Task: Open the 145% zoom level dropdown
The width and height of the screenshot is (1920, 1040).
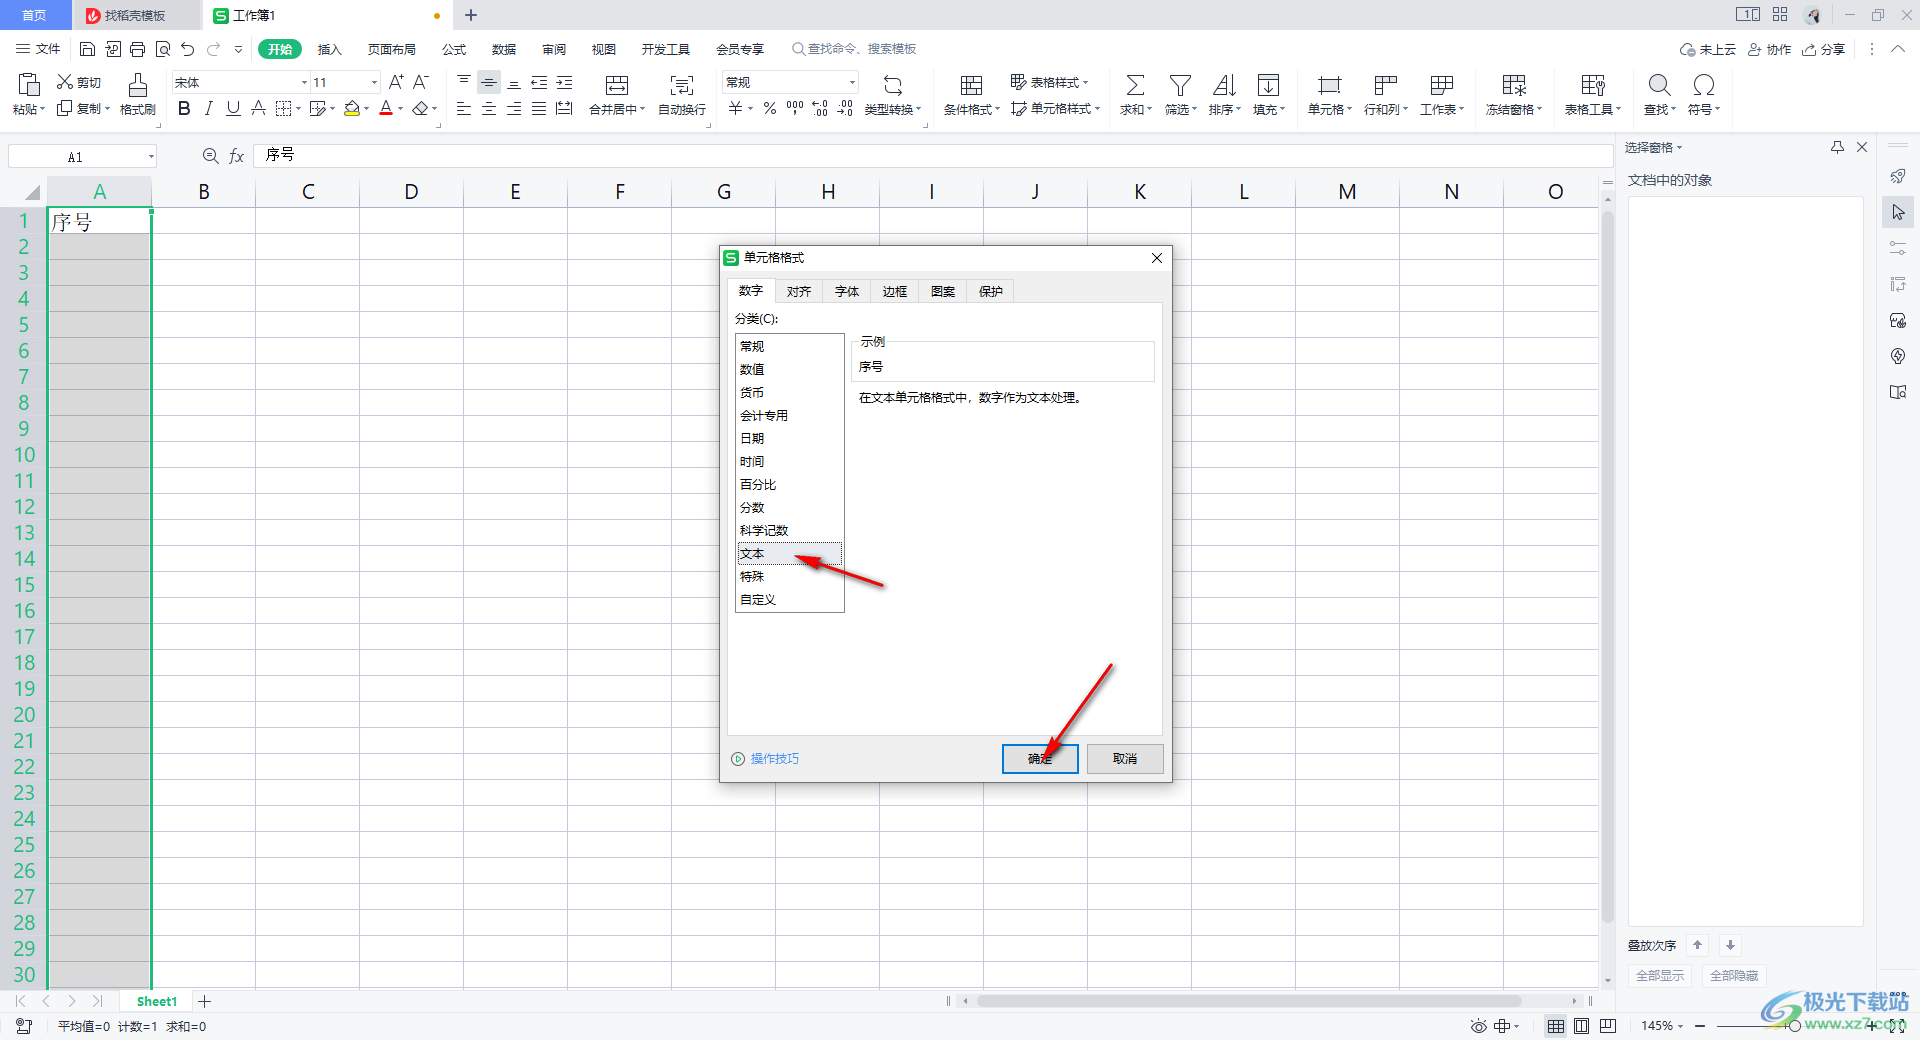Action: 1662,1026
